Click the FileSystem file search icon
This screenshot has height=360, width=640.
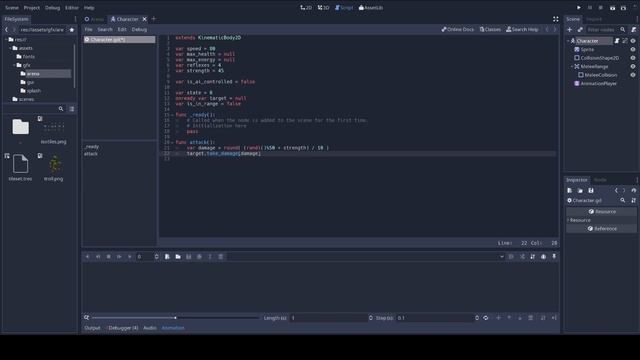coord(61,109)
